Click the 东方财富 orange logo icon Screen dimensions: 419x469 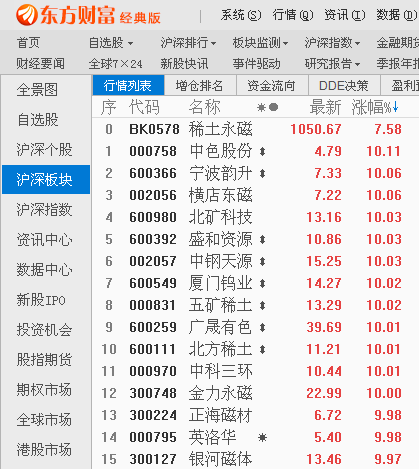pos(27,15)
